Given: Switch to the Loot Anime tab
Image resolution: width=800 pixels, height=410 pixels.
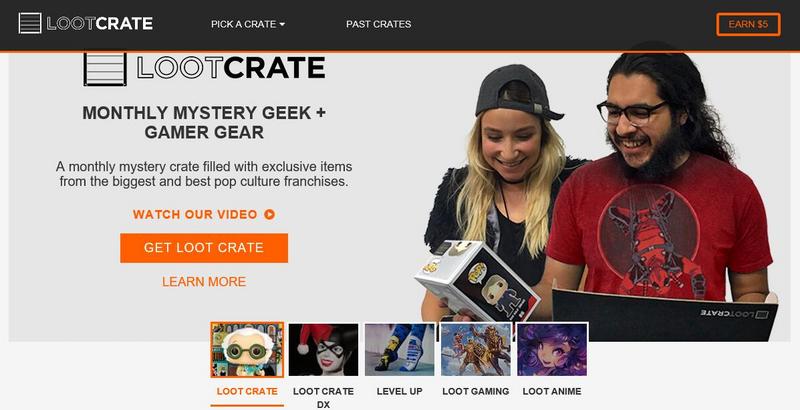Looking at the screenshot, I should (x=552, y=391).
